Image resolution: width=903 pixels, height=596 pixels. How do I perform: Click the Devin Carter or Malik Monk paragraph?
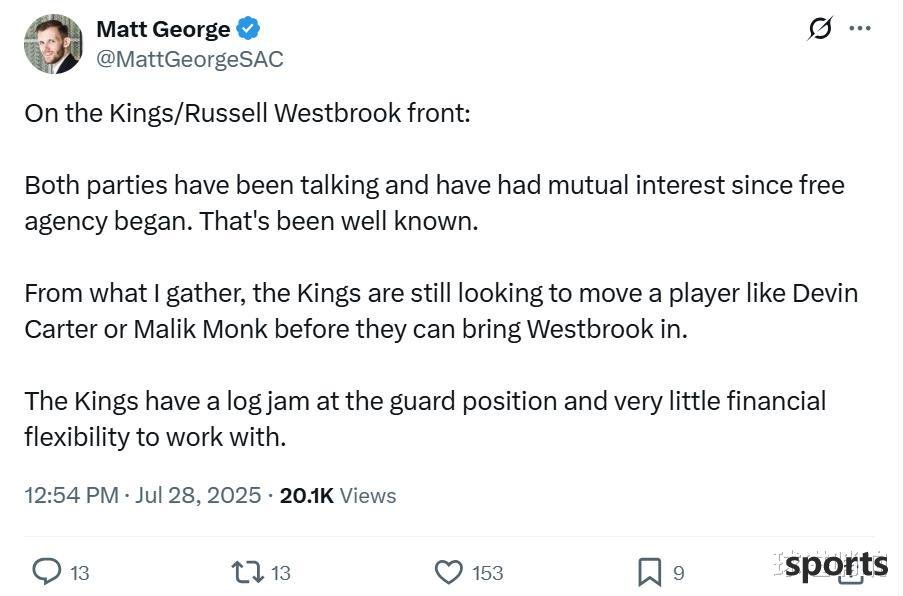[x=440, y=311]
